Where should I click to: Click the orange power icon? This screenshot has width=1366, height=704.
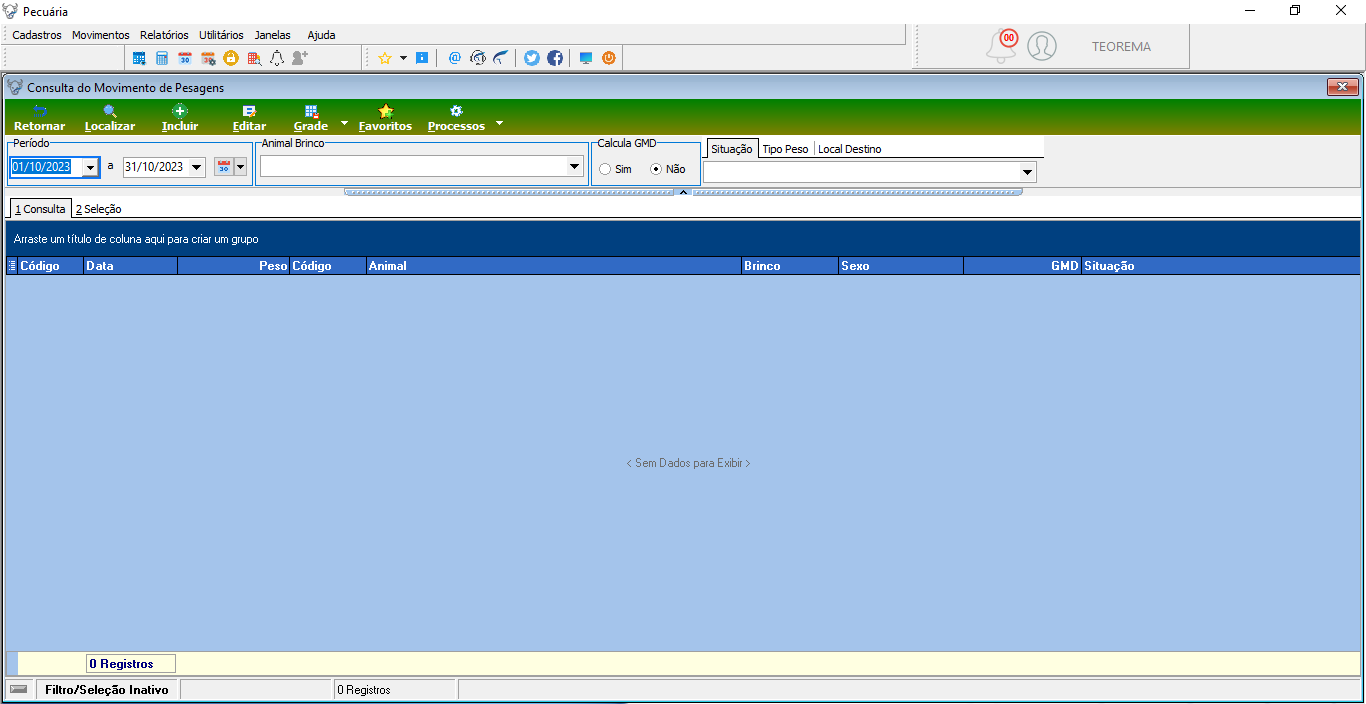tap(609, 58)
